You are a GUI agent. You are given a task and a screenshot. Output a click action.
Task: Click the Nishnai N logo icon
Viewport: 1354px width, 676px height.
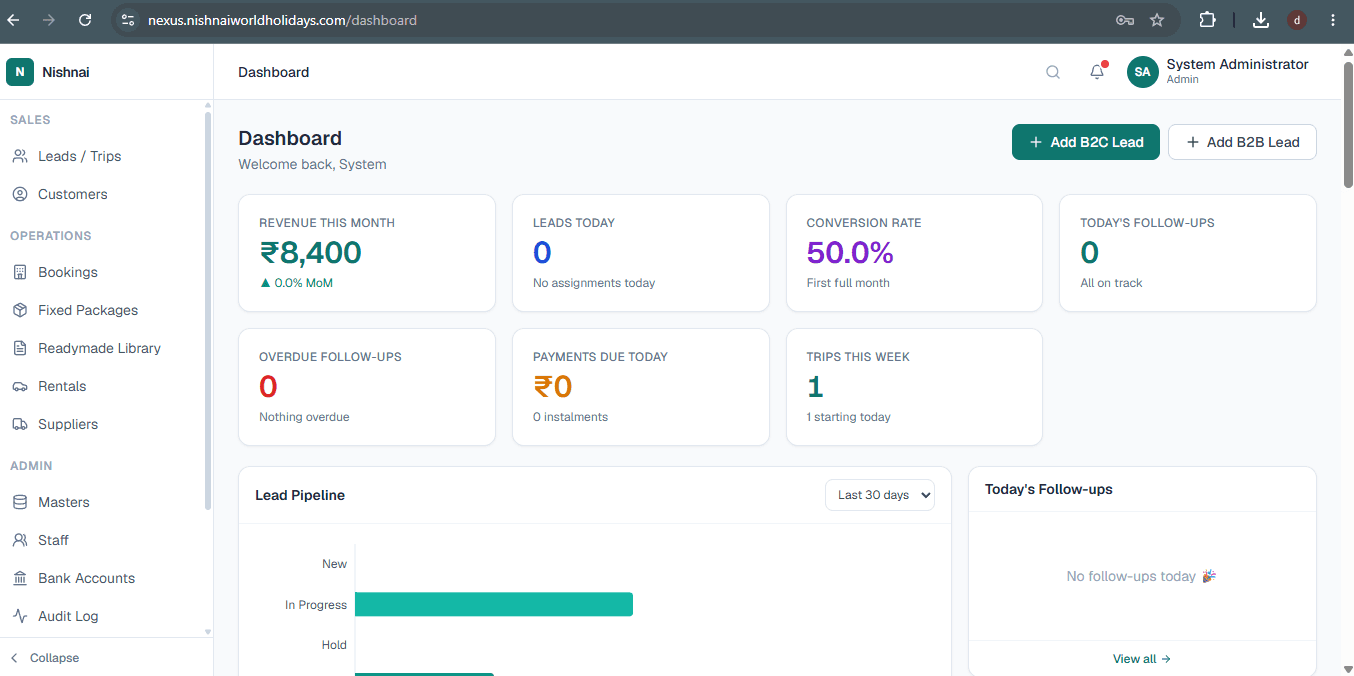[20, 72]
